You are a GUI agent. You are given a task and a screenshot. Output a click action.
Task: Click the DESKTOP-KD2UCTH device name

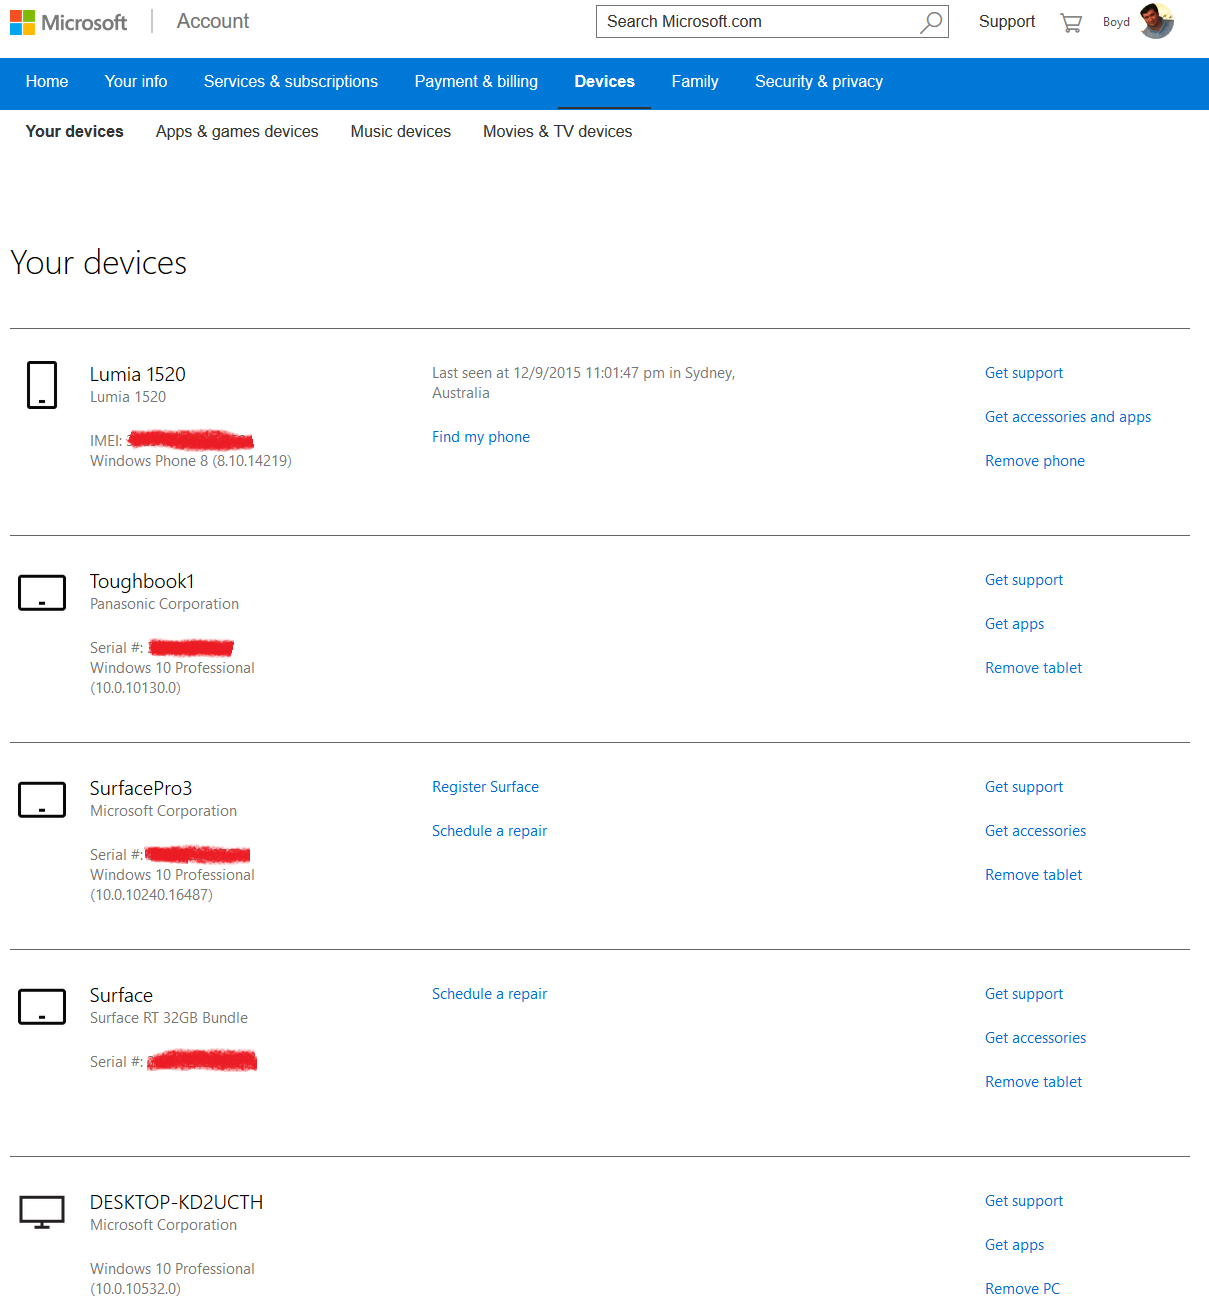pos(176,1202)
